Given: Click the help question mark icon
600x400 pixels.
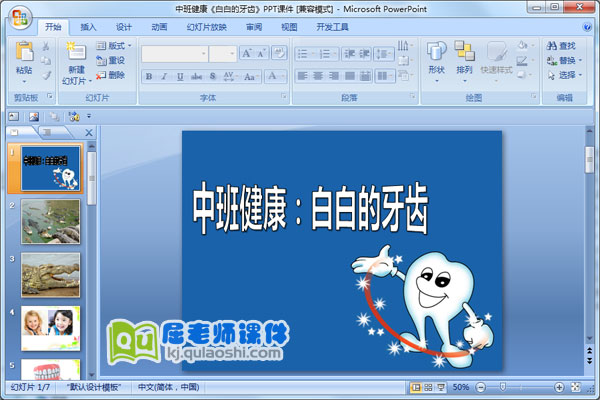Looking at the screenshot, I should [x=587, y=27].
